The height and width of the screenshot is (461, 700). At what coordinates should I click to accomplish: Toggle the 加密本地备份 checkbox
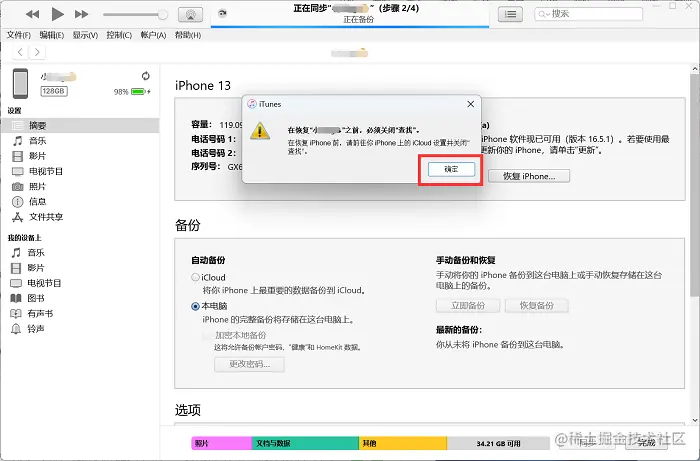207,335
